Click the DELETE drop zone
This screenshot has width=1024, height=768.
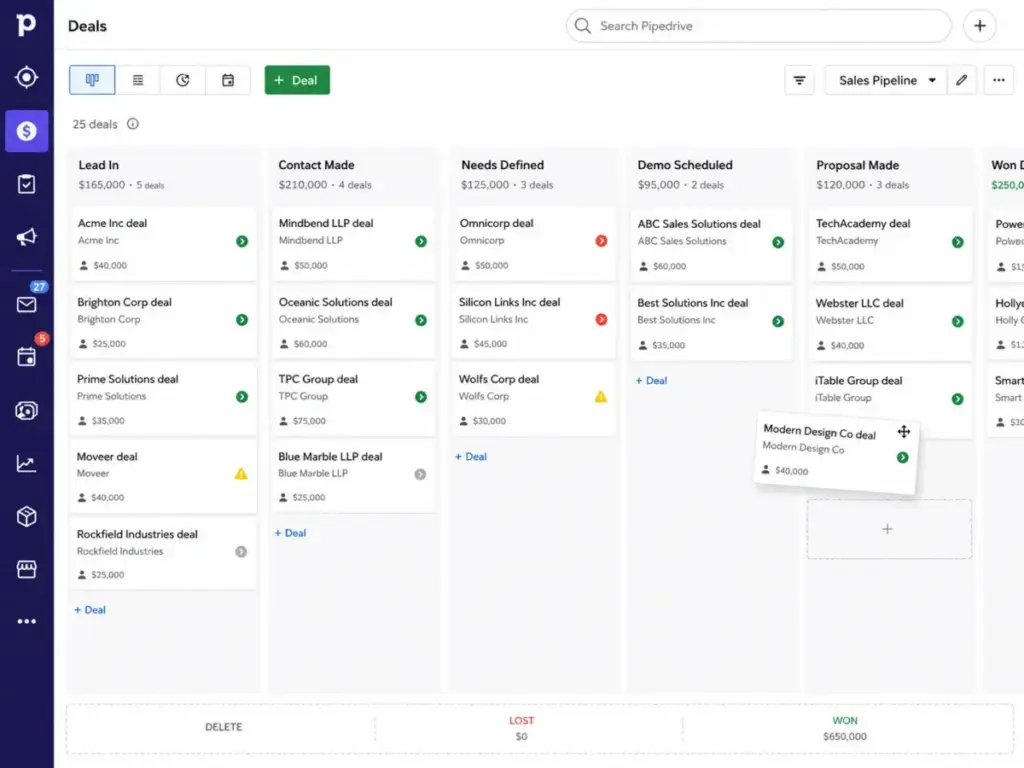coord(223,727)
